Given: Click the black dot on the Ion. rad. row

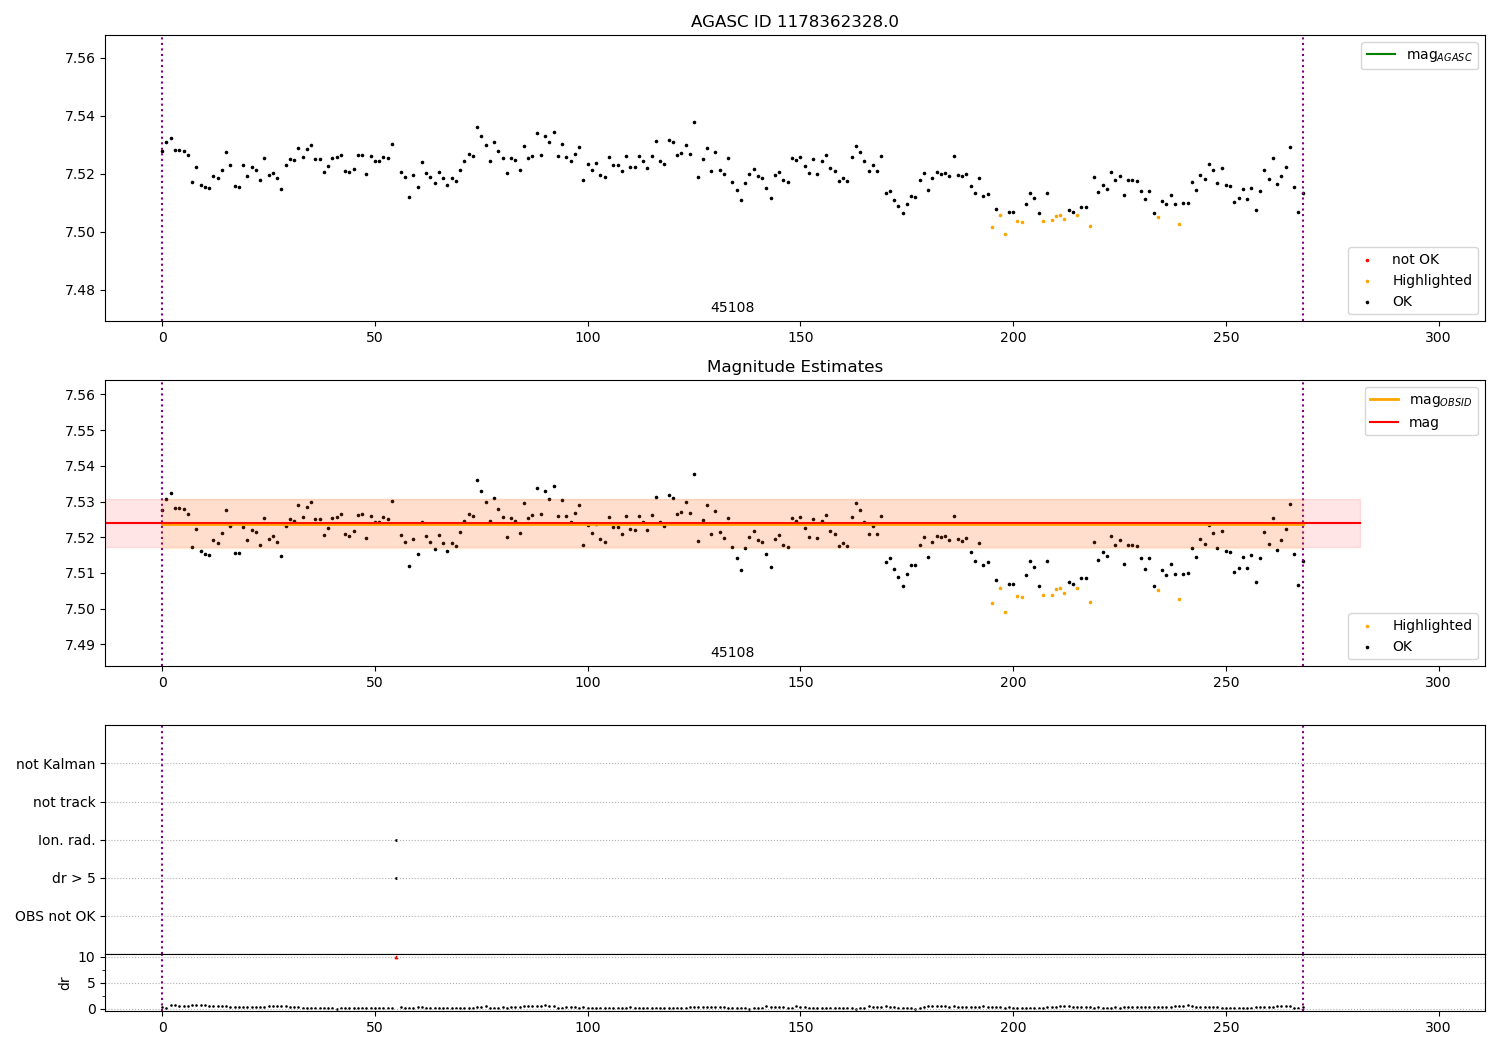Looking at the screenshot, I should click(x=396, y=841).
